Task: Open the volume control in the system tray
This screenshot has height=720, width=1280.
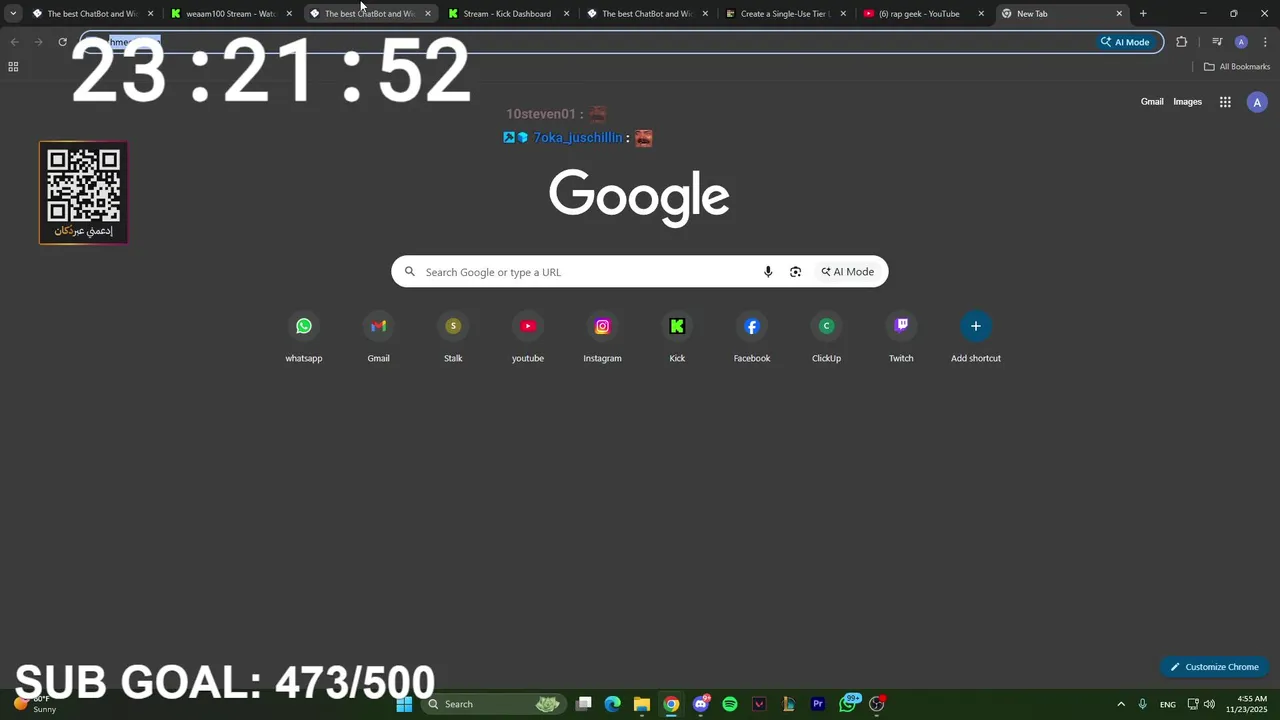Action: coord(1210,704)
